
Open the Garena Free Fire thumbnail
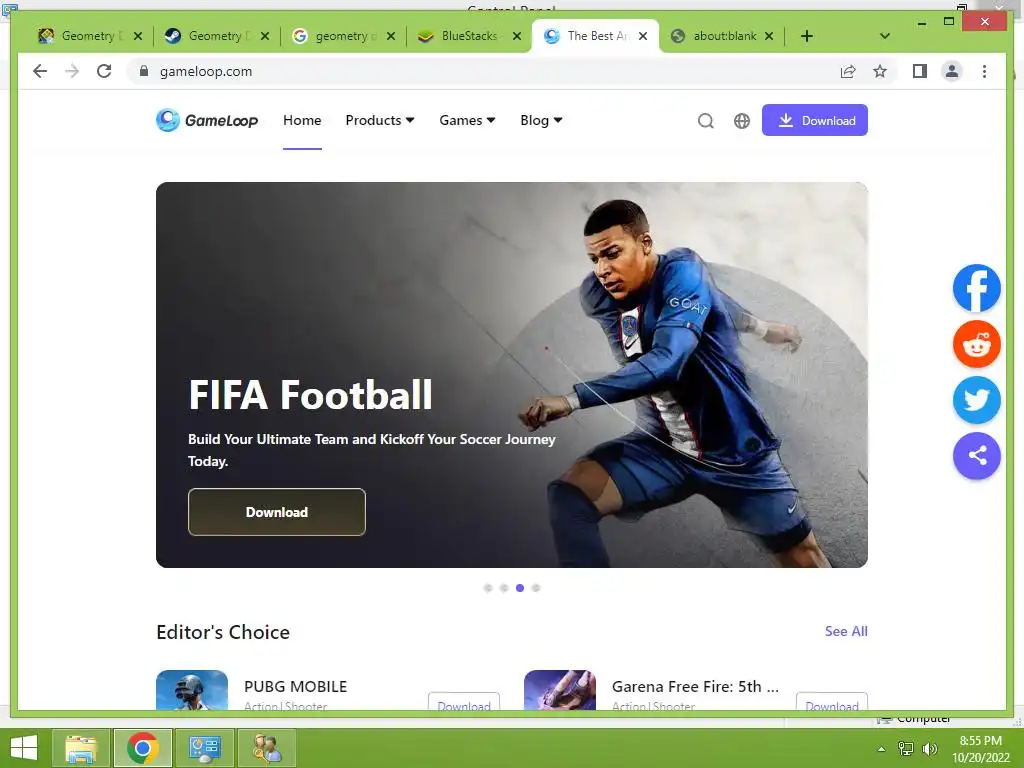pyautogui.click(x=560, y=690)
